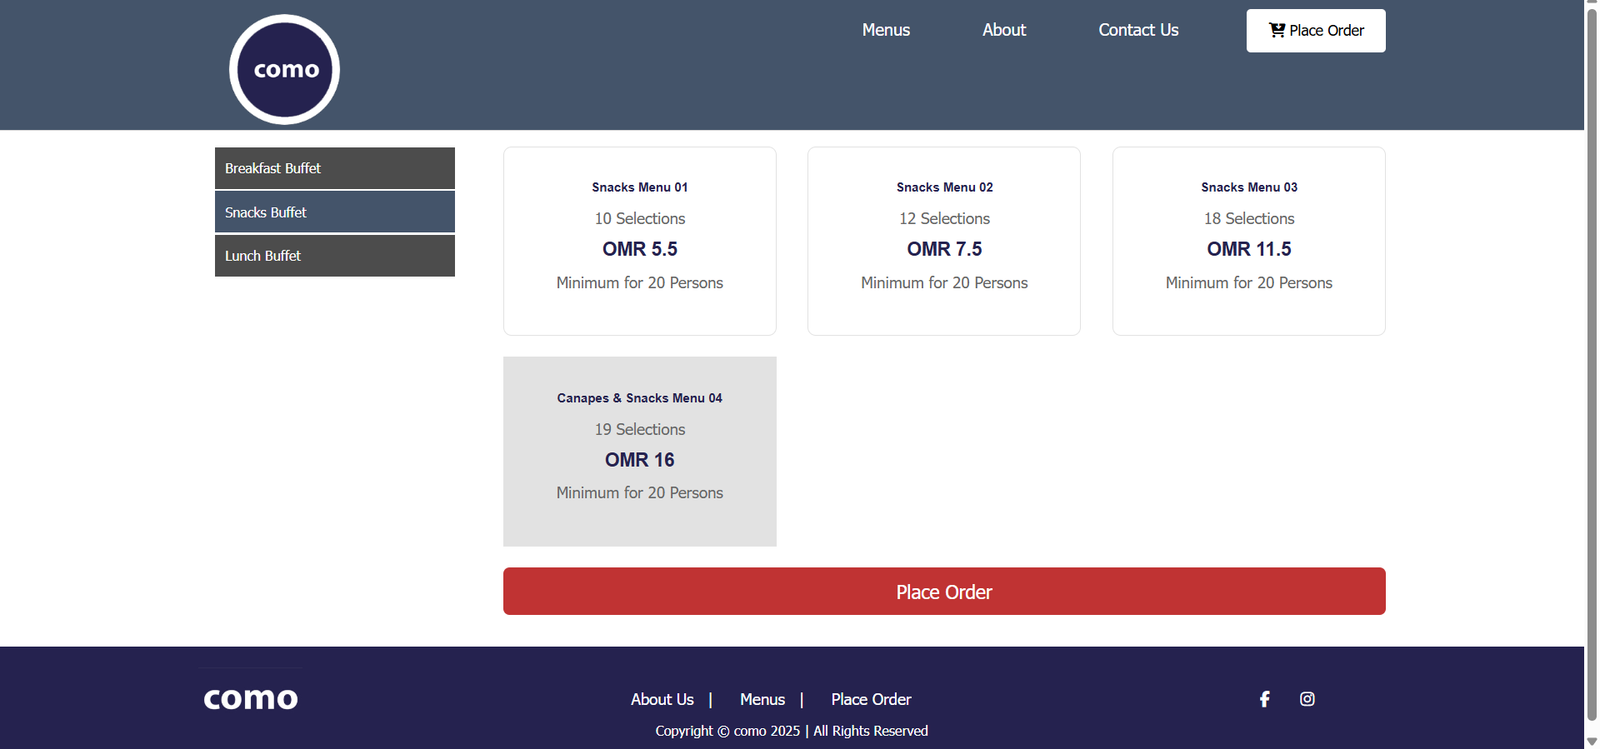Select the Breakfast Buffet category

tap(334, 168)
